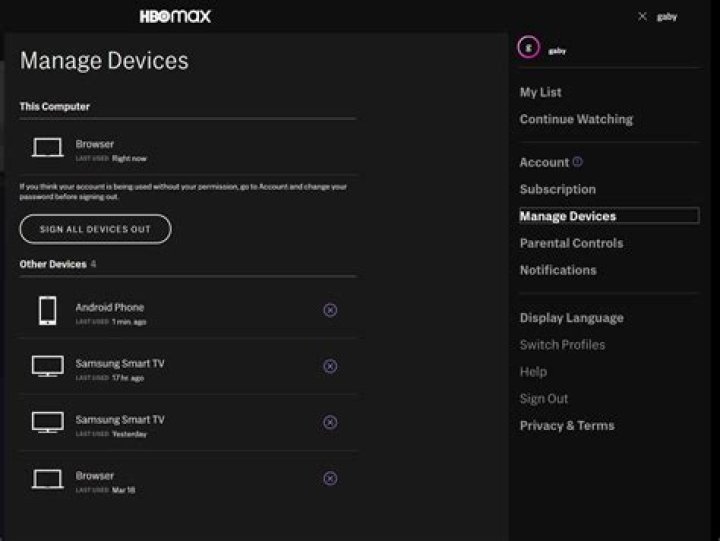Screen dimensions: 720x541
Task: Click the gaby profile avatar circle
Action: pos(528,47)
